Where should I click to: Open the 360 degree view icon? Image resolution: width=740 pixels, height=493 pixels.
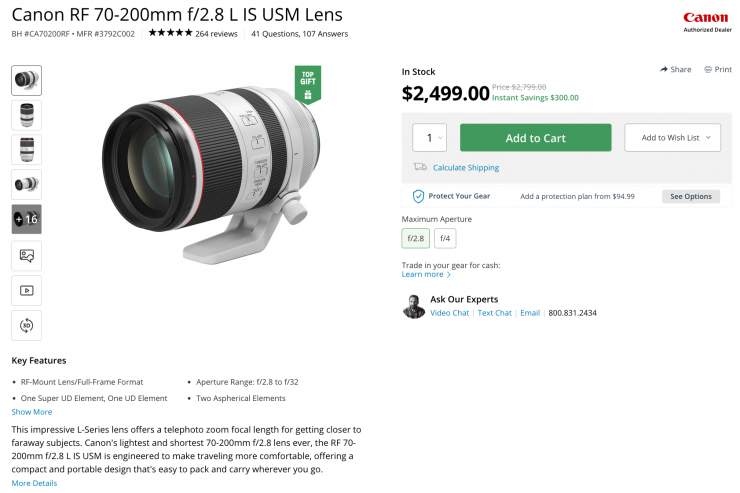pyautogui.click(x=26, y=325)
